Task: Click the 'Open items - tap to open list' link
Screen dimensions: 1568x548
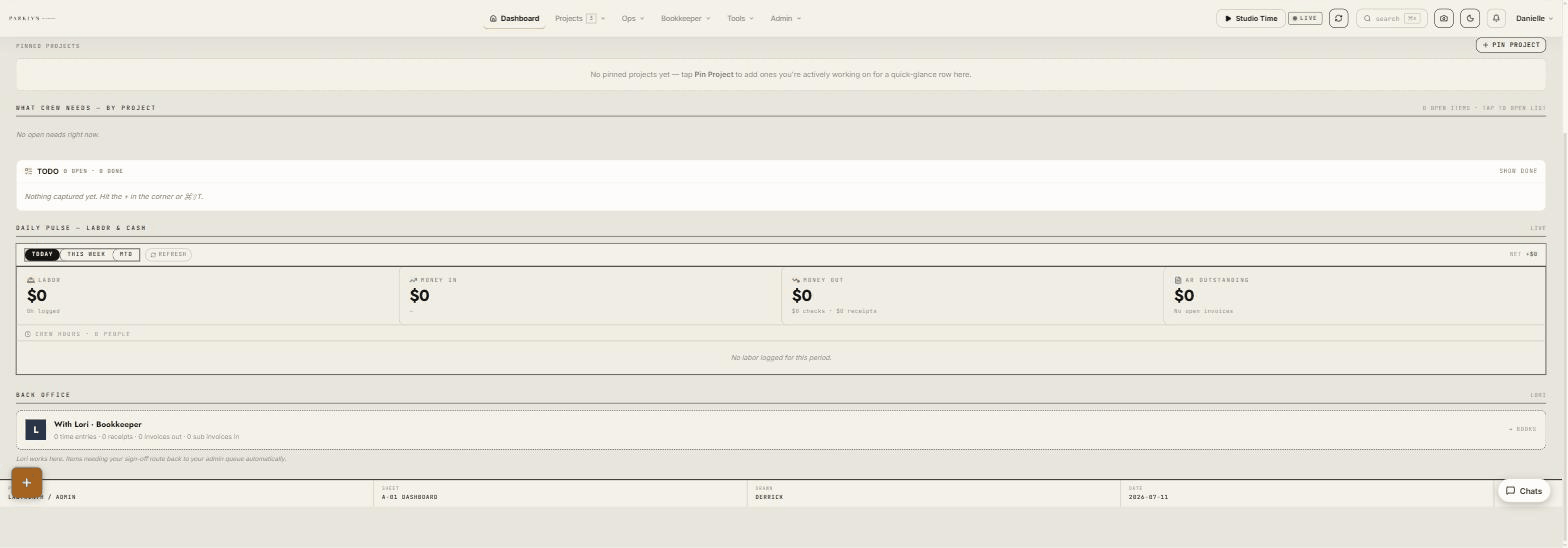Action: (x=1484, y=108)
